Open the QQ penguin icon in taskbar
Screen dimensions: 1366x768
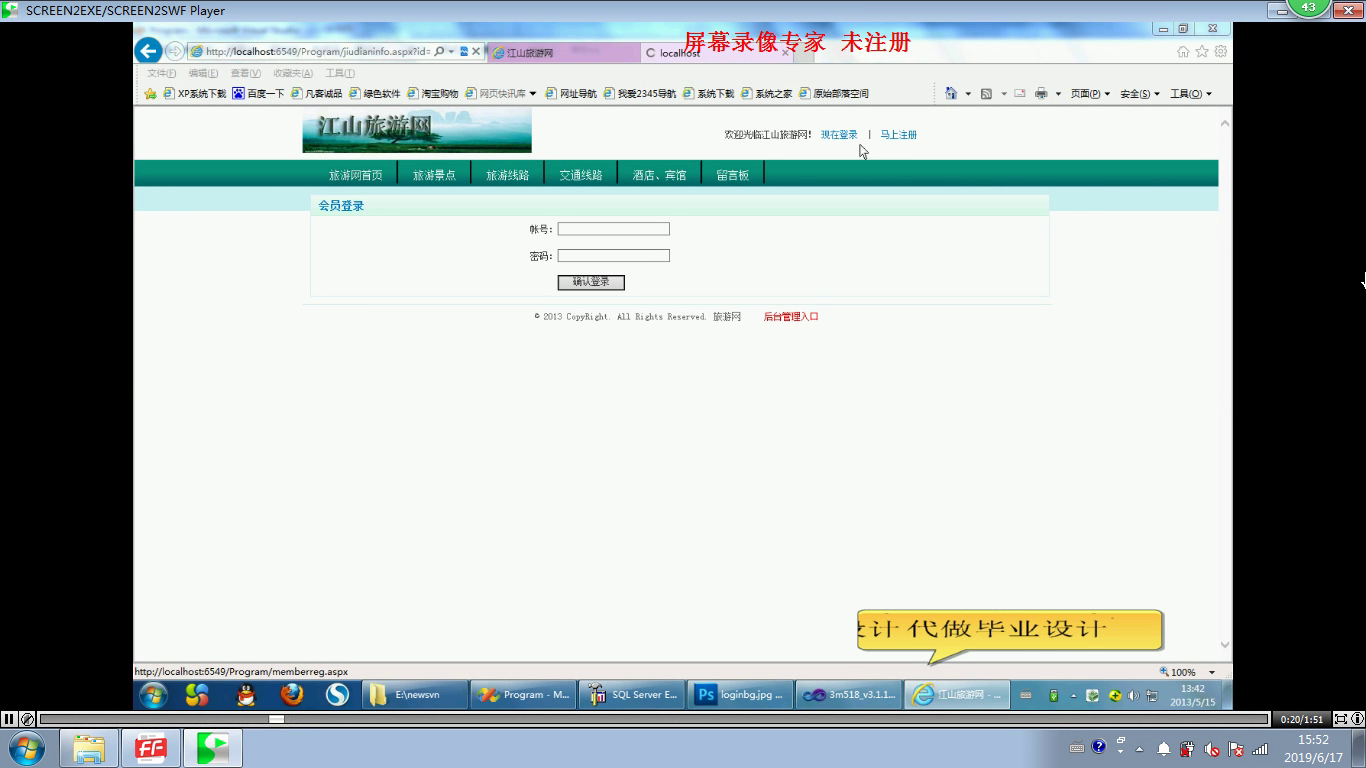246,695
